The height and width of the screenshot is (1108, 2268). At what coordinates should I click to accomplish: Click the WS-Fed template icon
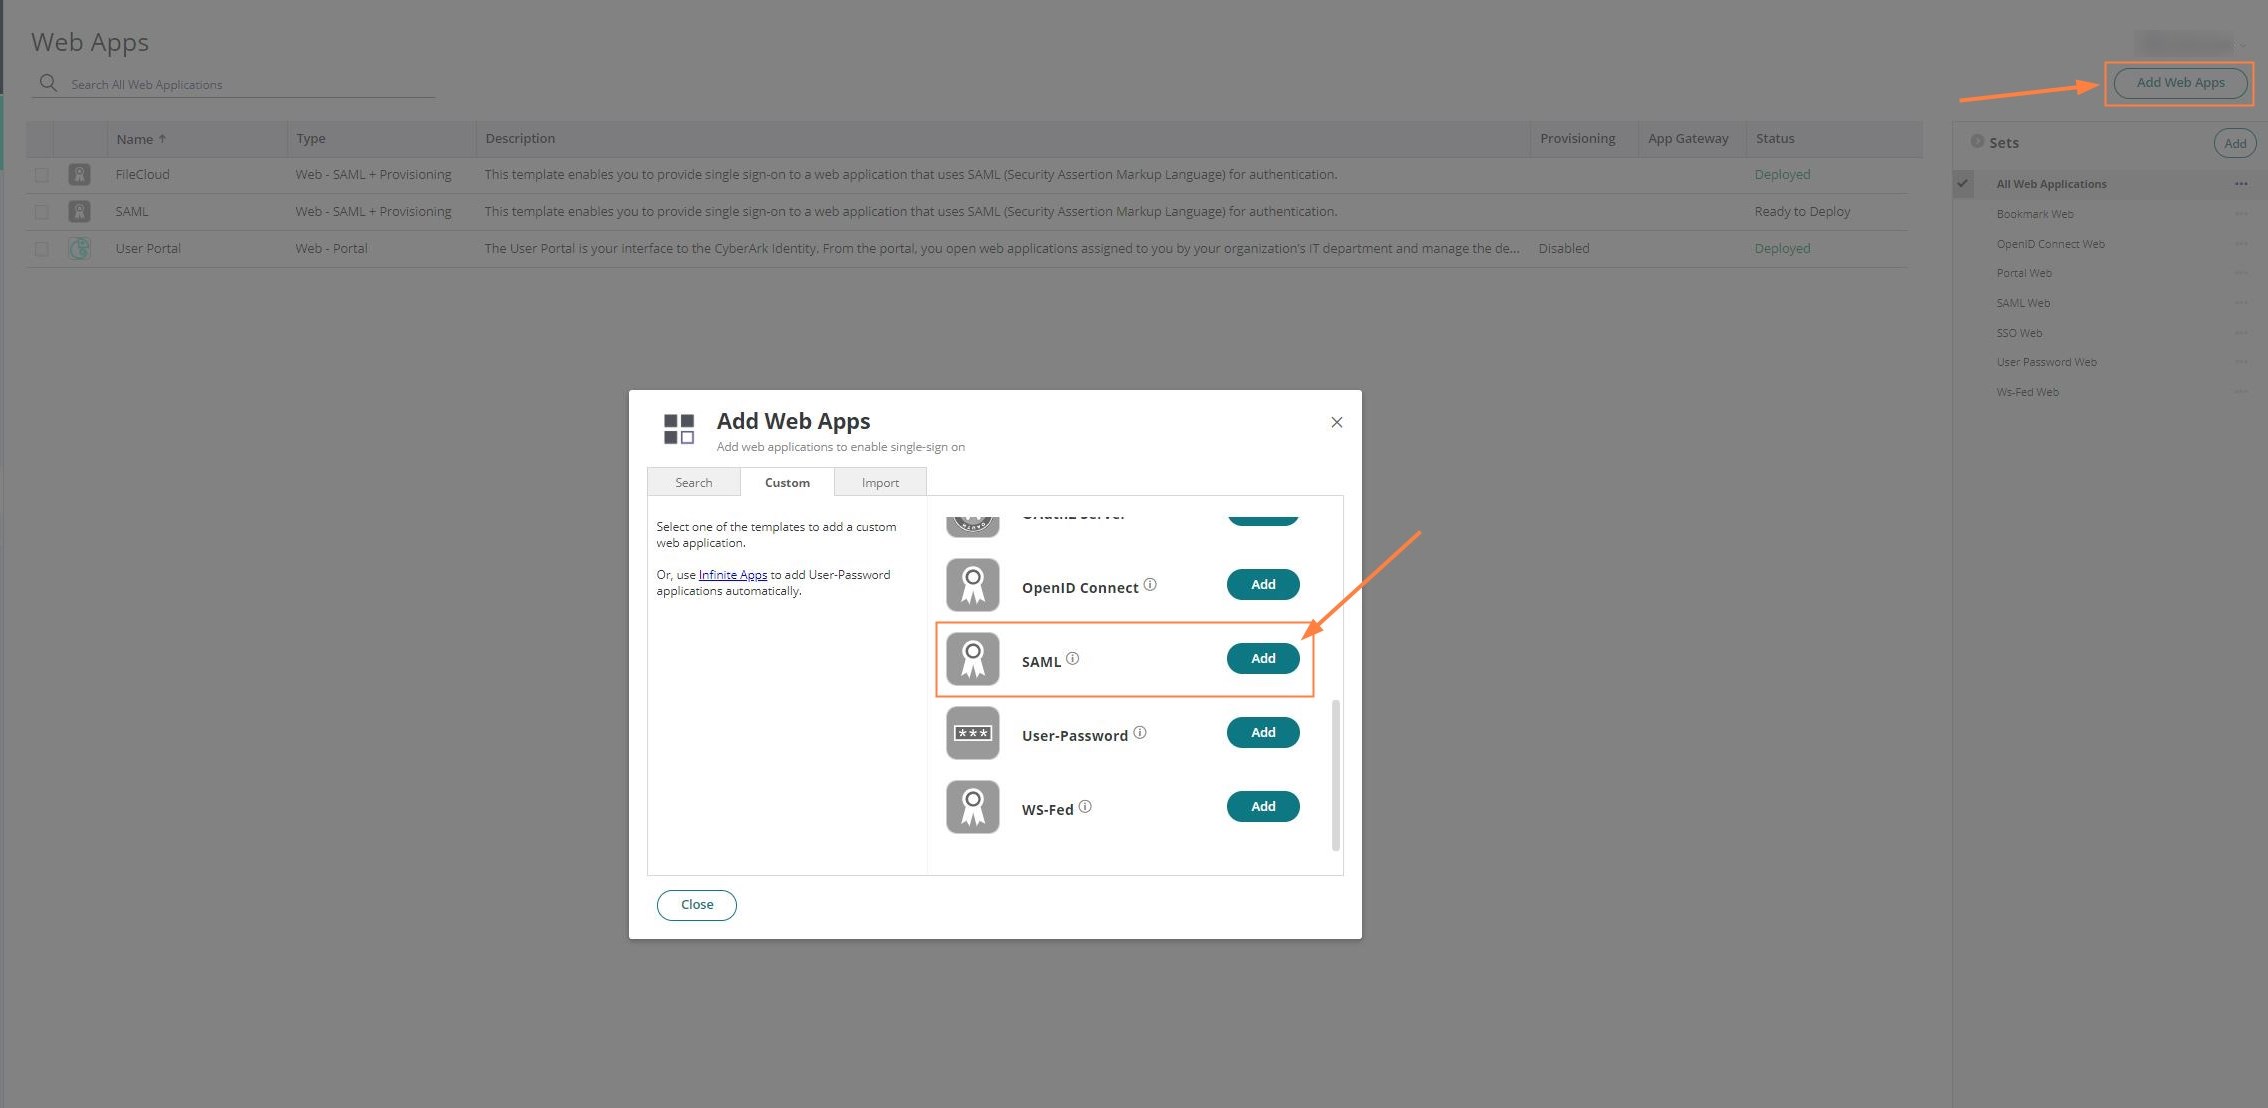pos(971,806)
